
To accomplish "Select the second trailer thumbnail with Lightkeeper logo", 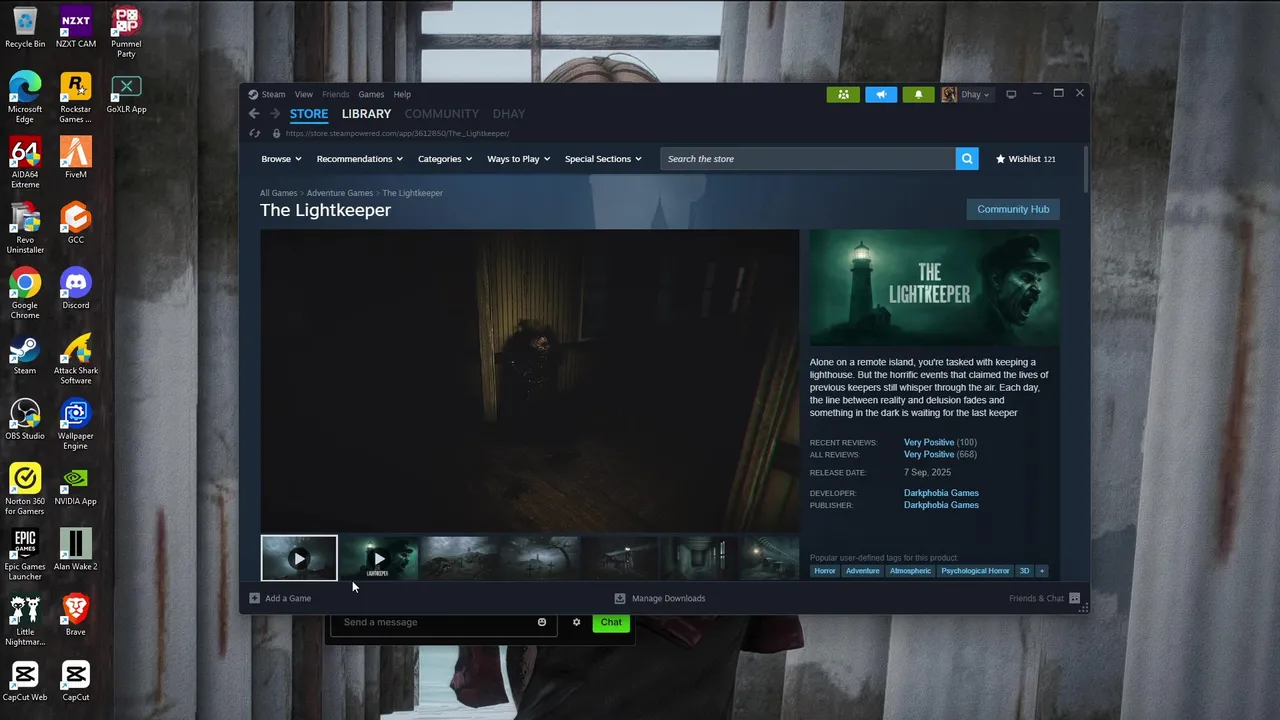I will [379, 558].
